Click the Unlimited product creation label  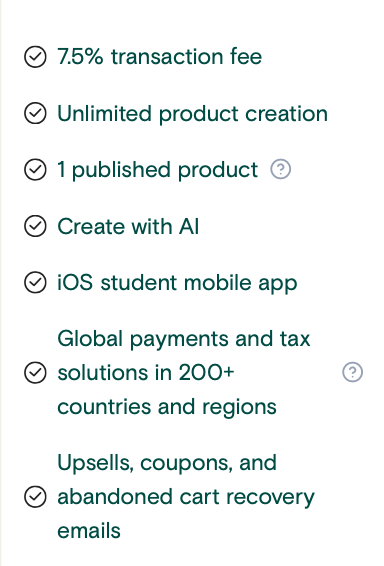pyautogui.click(x=192, y=114)
